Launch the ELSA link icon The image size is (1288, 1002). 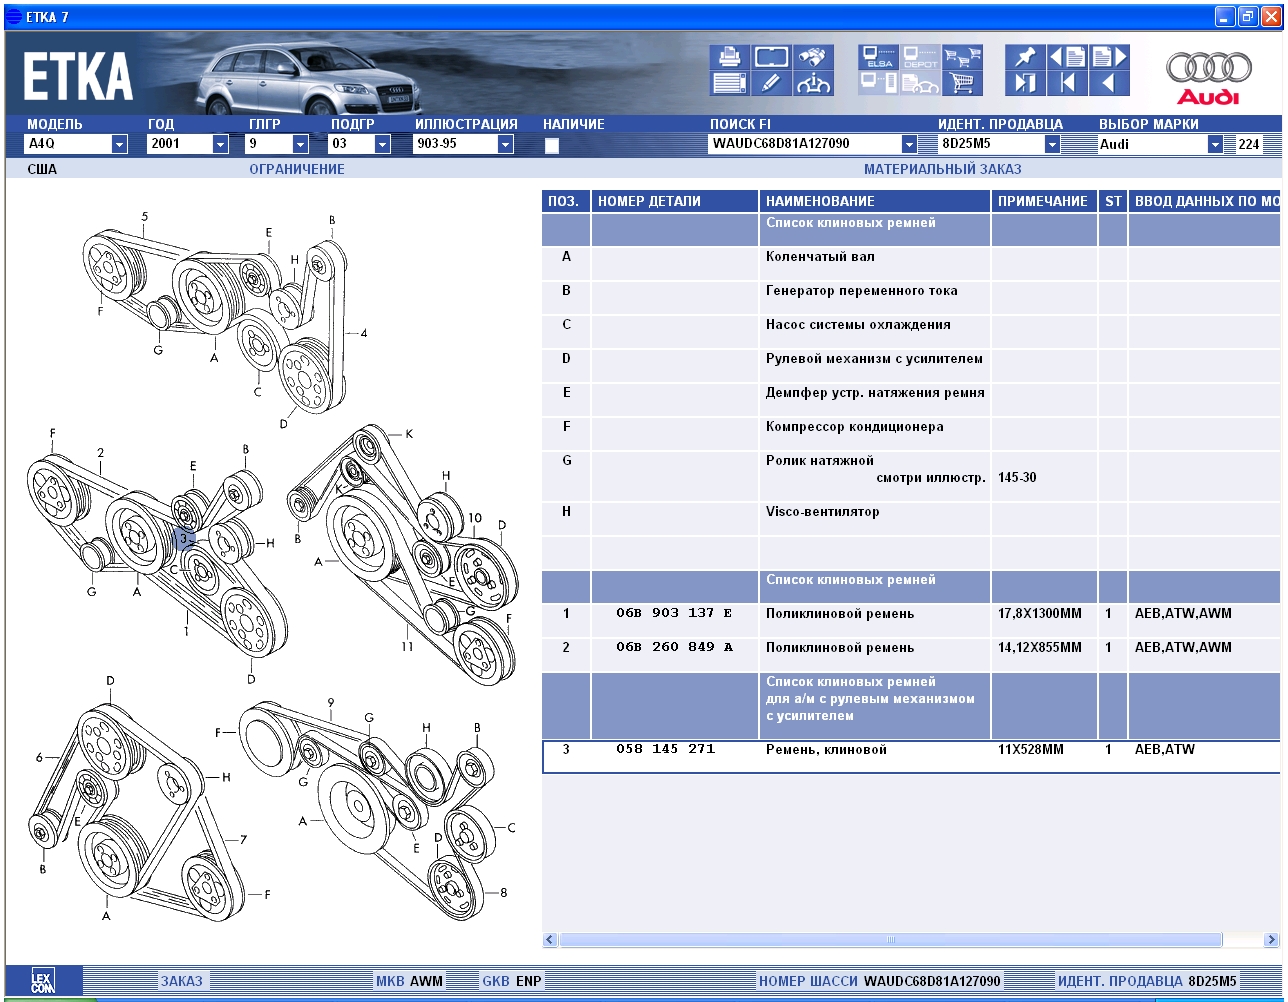click(879, 57)
